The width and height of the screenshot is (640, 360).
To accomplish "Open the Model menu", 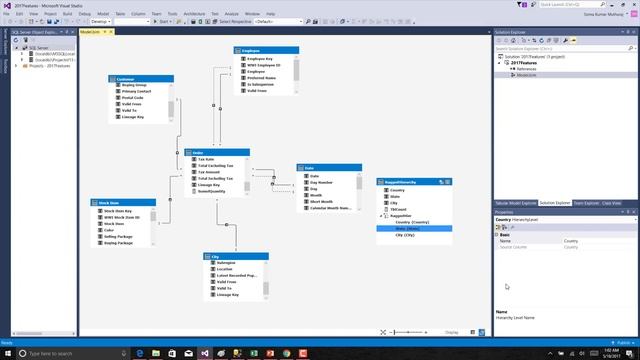I will point(103,14).
